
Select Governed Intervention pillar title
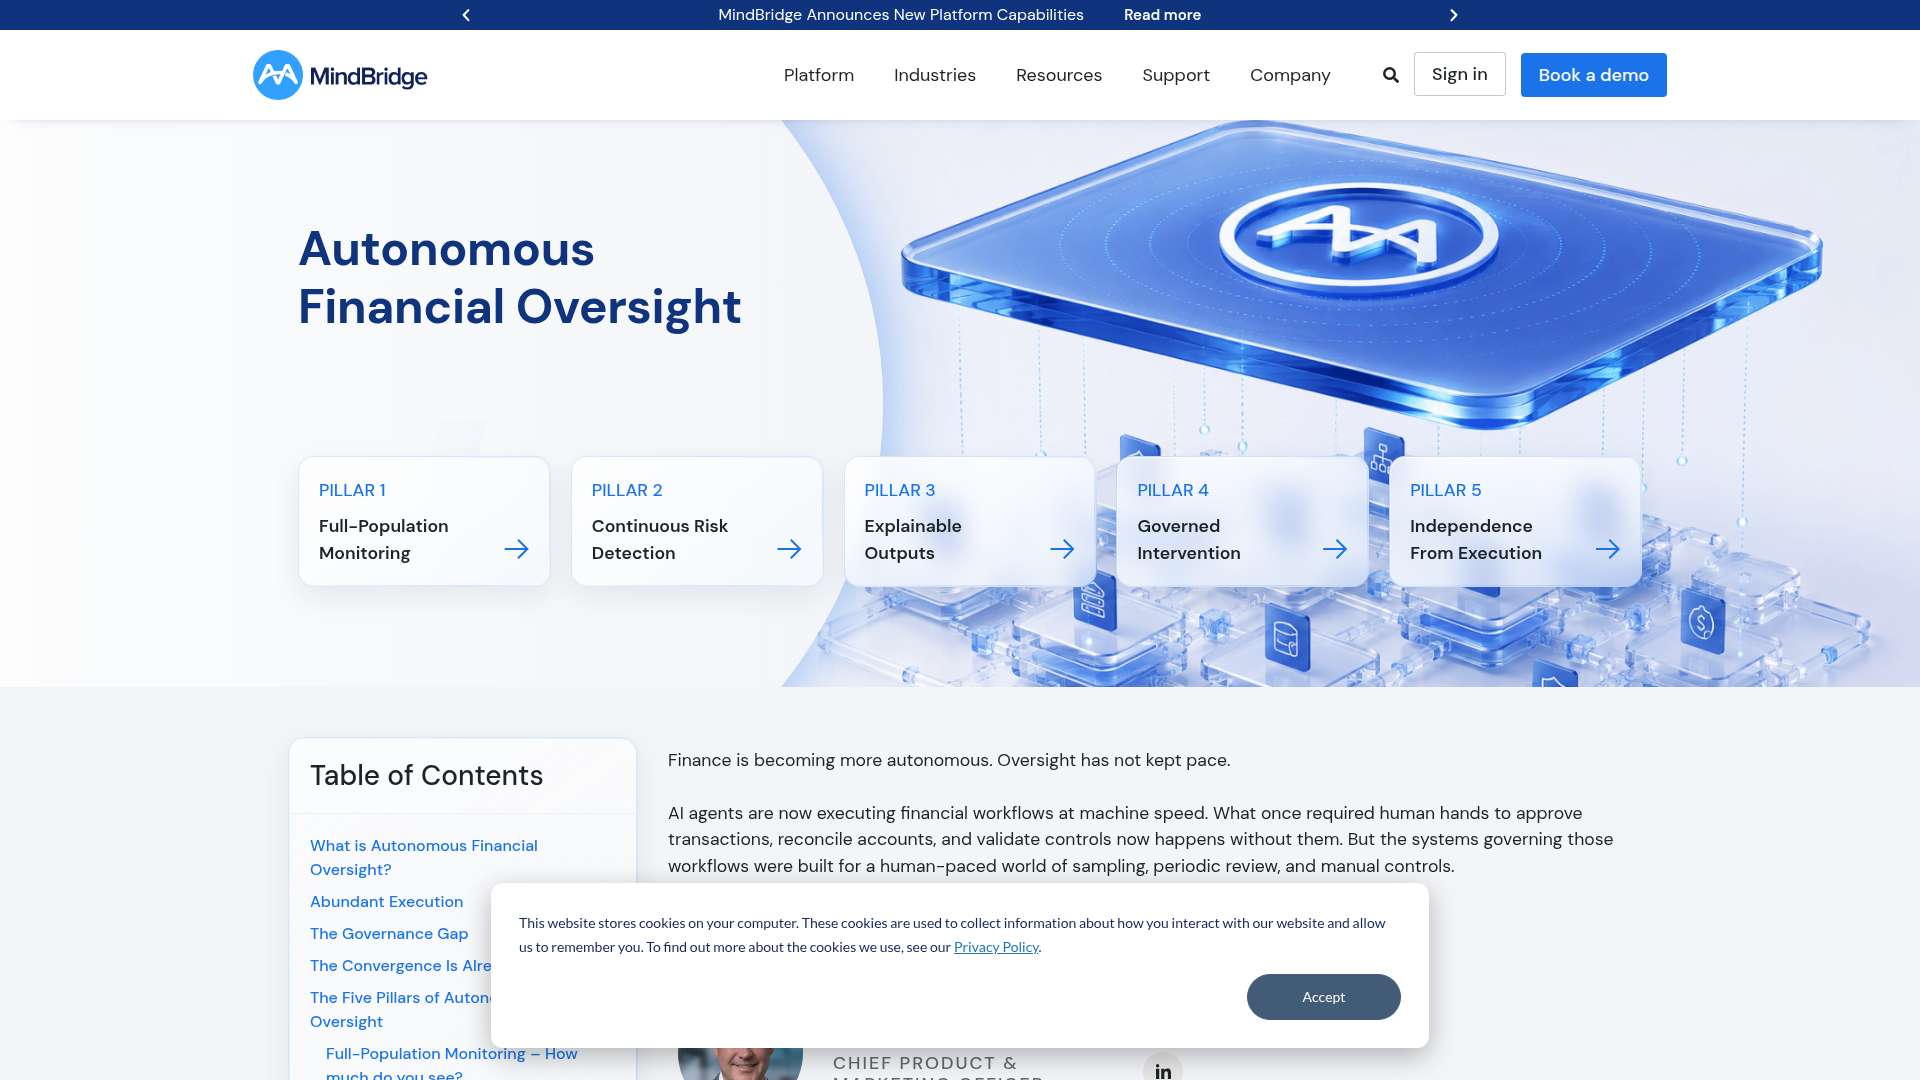click(x=1189, y=539)
